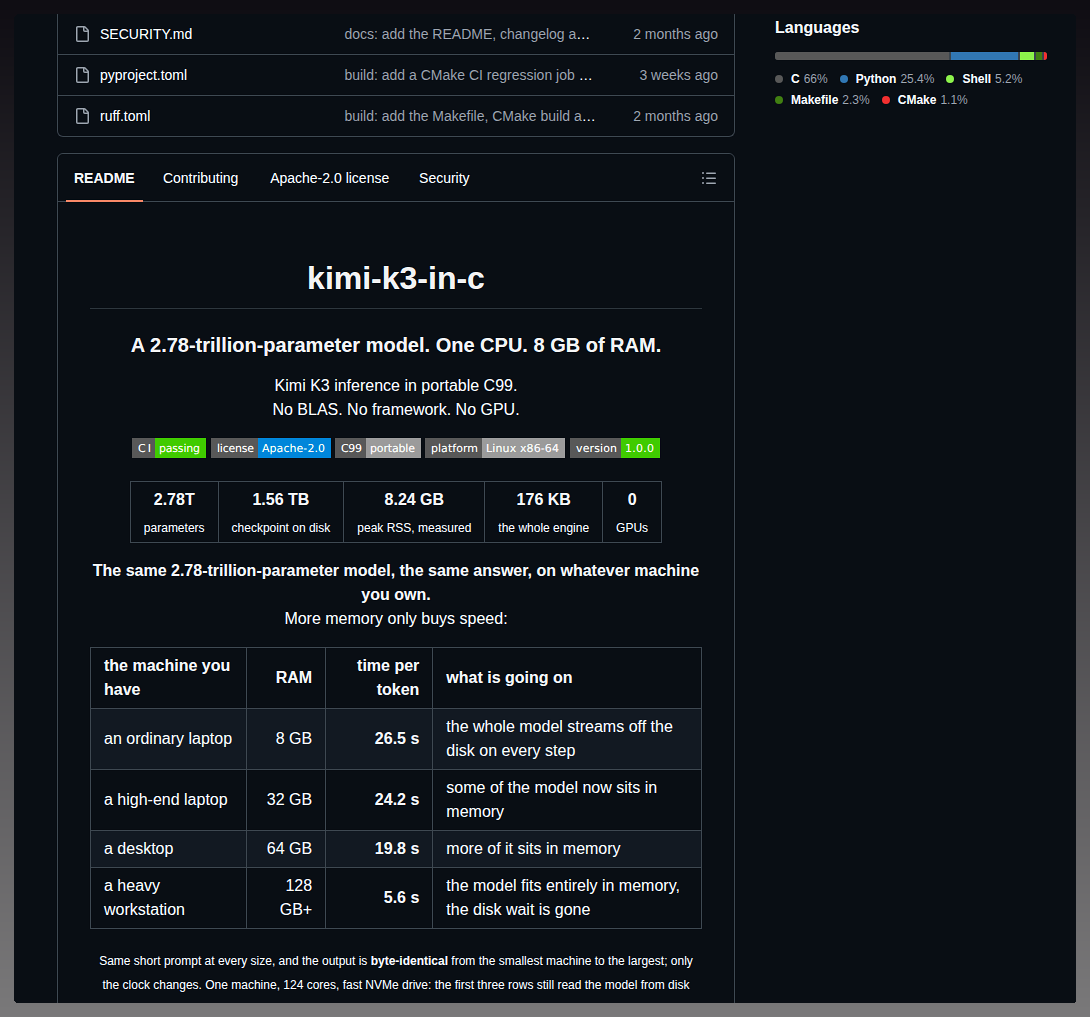Image resolution: width=1090 pixels, height=1017 pixels.
Task: Click the 'an ordinary laptop' table row cell
Action: click(x=168, y=739)
